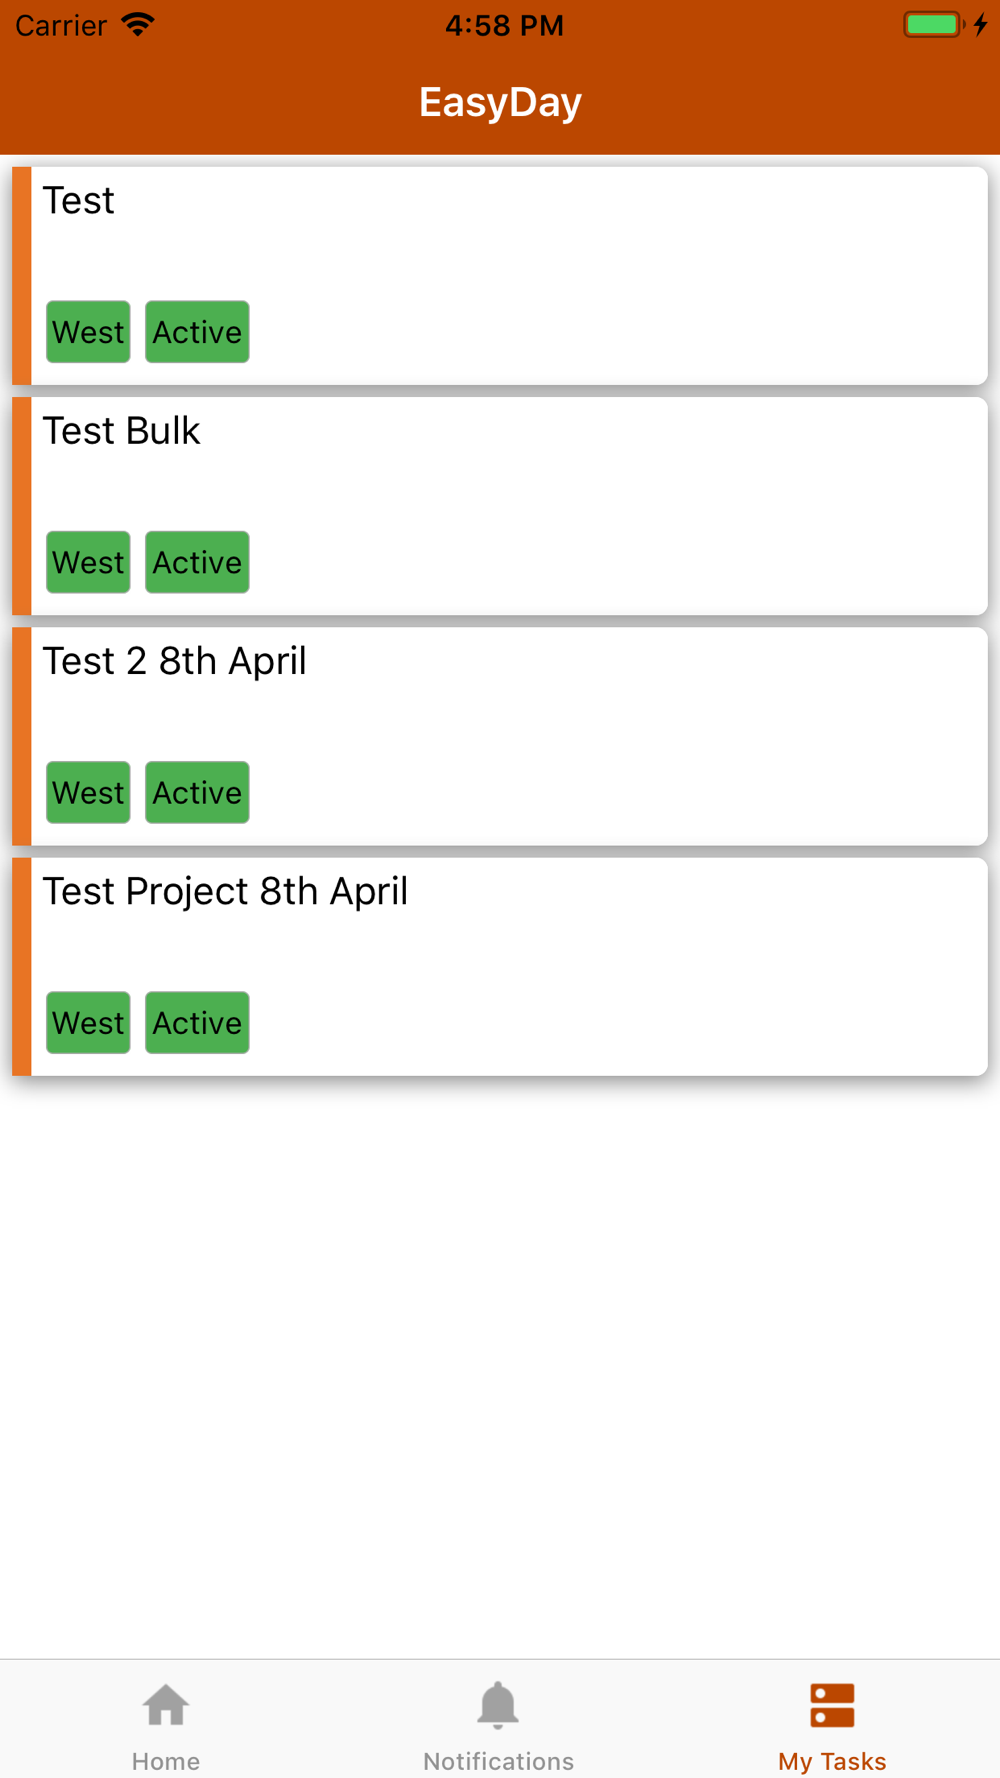Image resolution: width=1000 pixels, height=1778 pixels.
Task: Tap the battery indicator icon
Action: tap(934, 24)
